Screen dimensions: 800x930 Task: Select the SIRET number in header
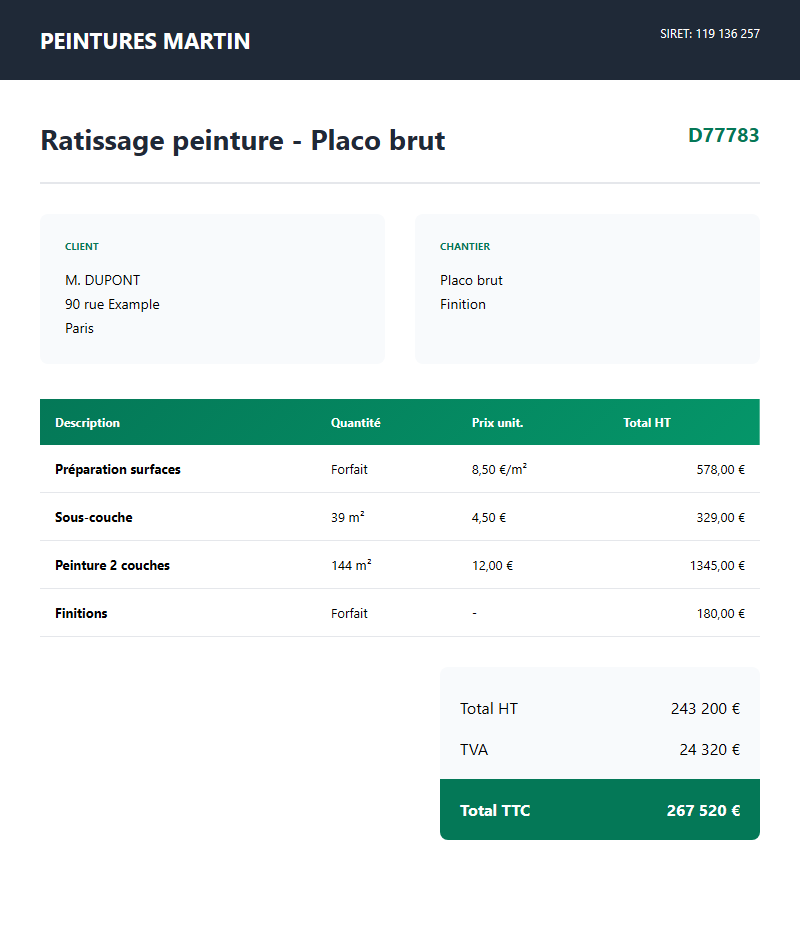[709, 34]
